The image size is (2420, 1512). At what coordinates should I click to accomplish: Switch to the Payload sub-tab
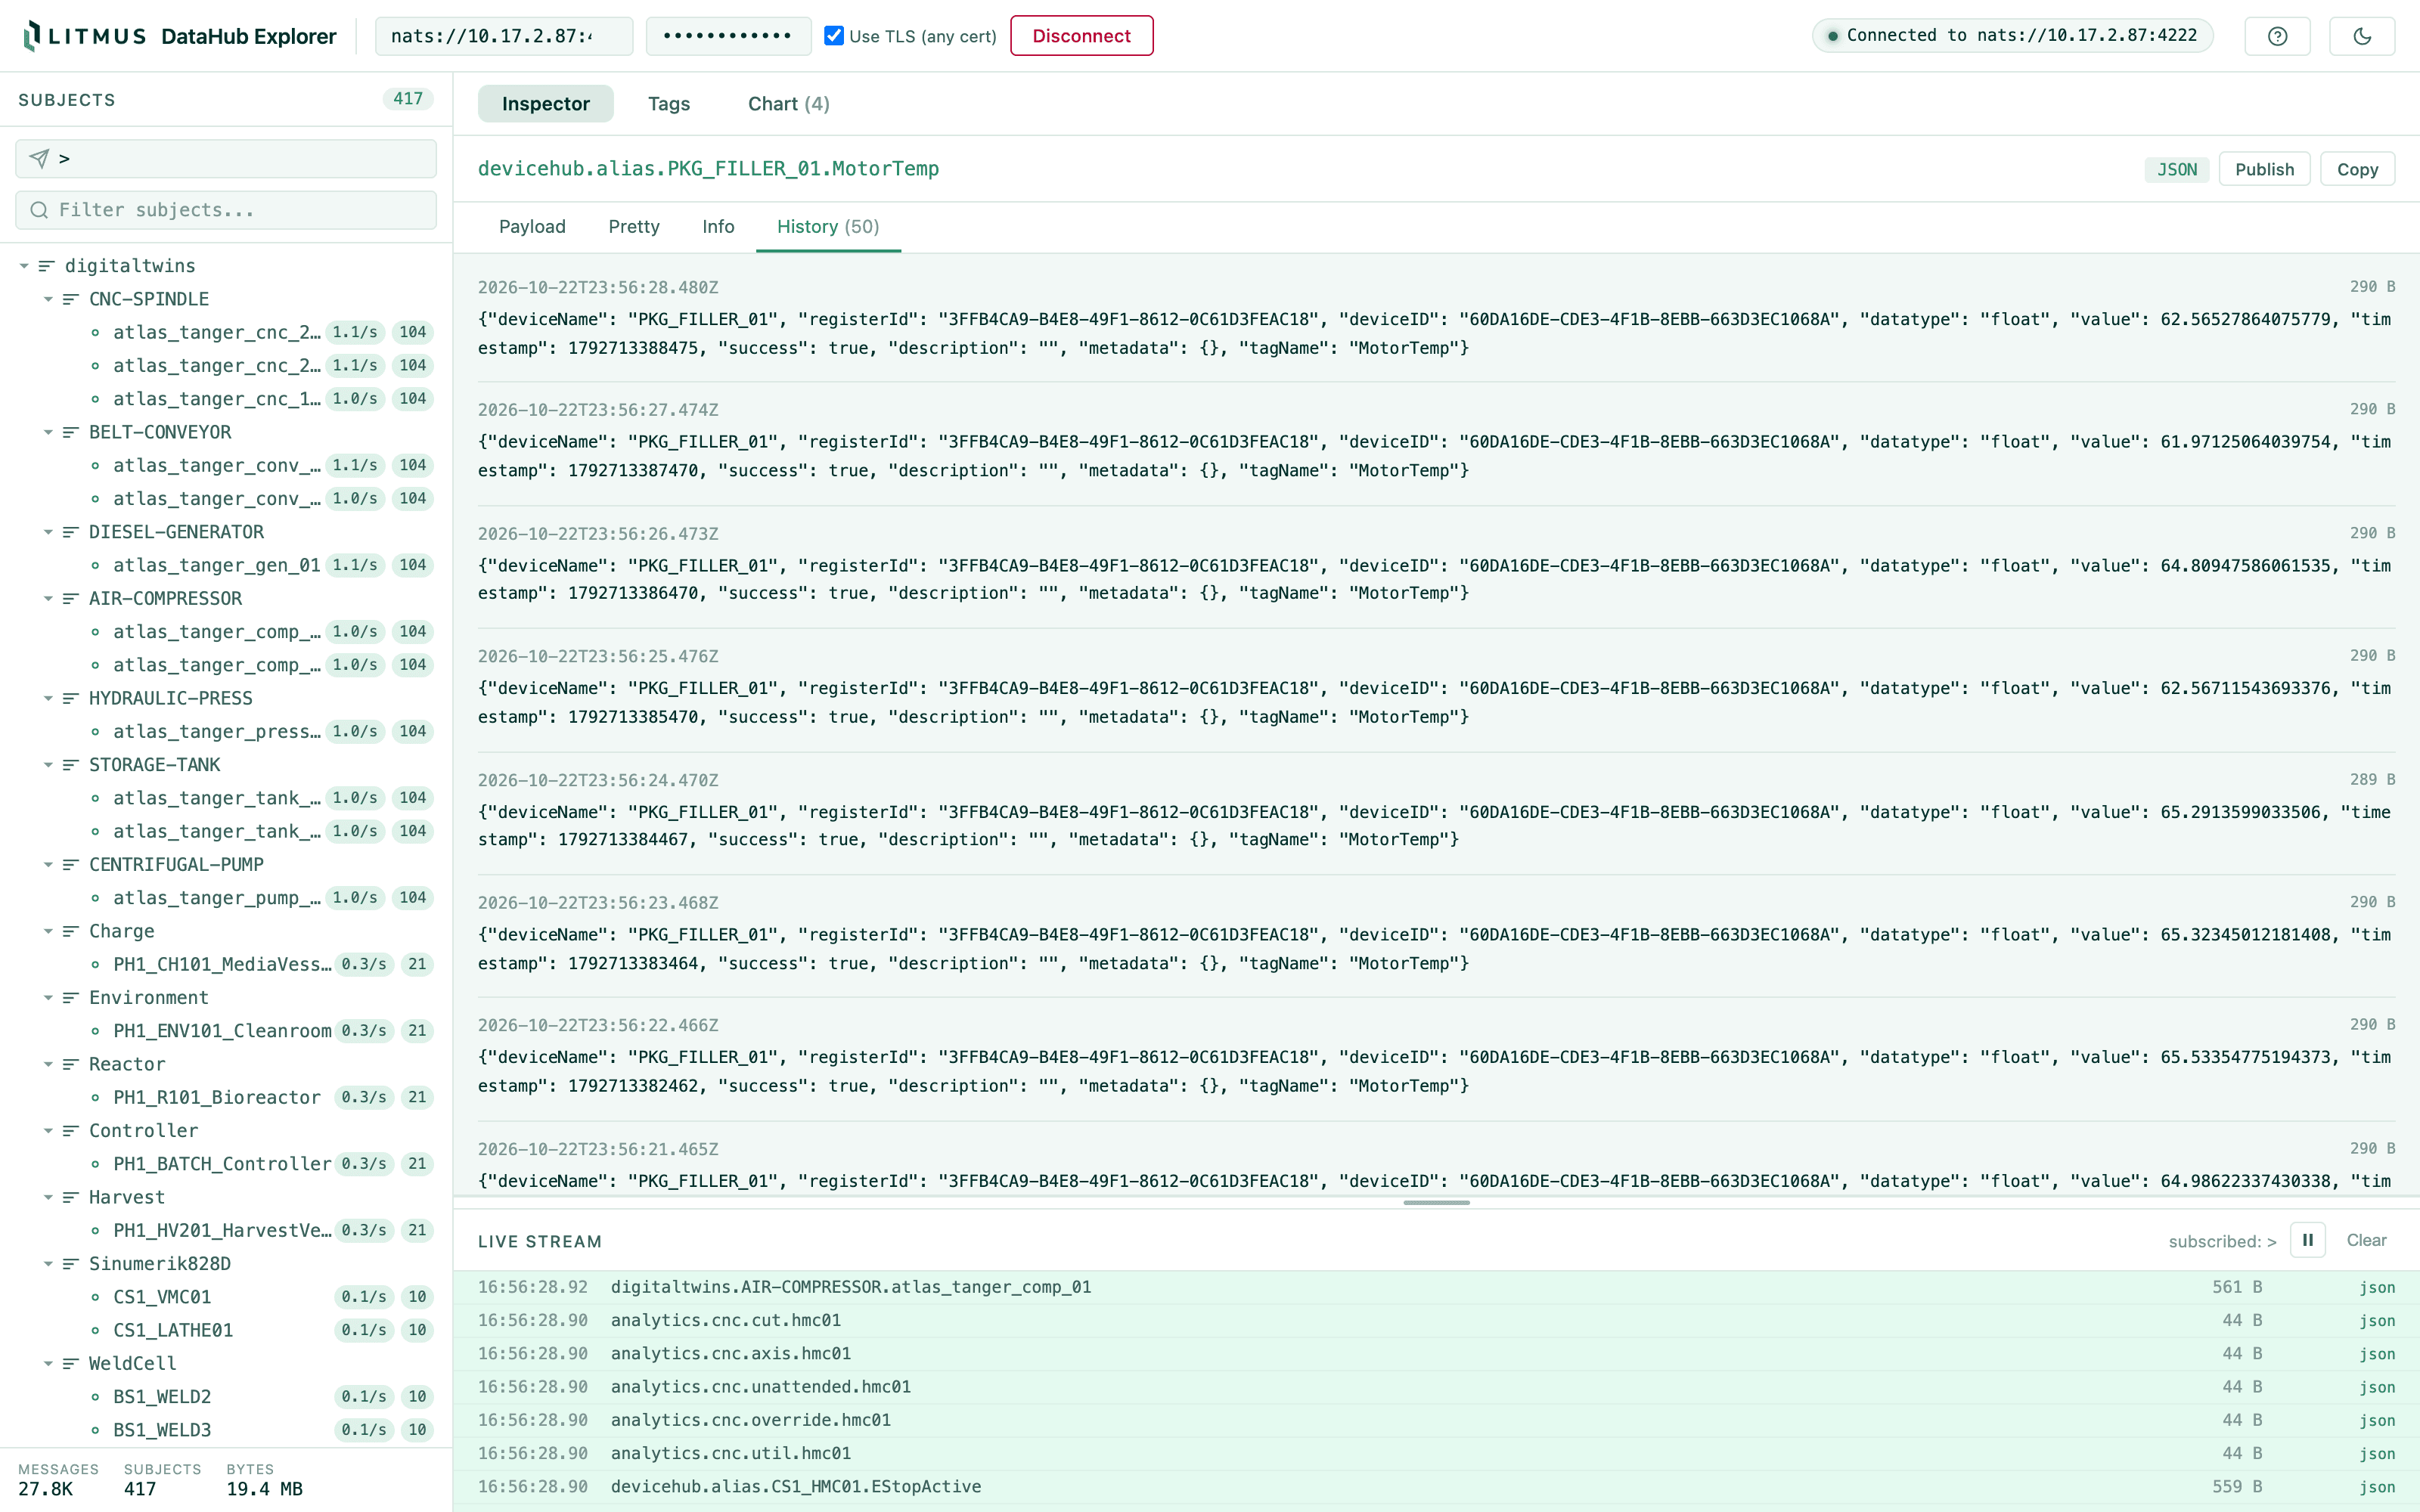pyautogui.click(x=532, y=227)
